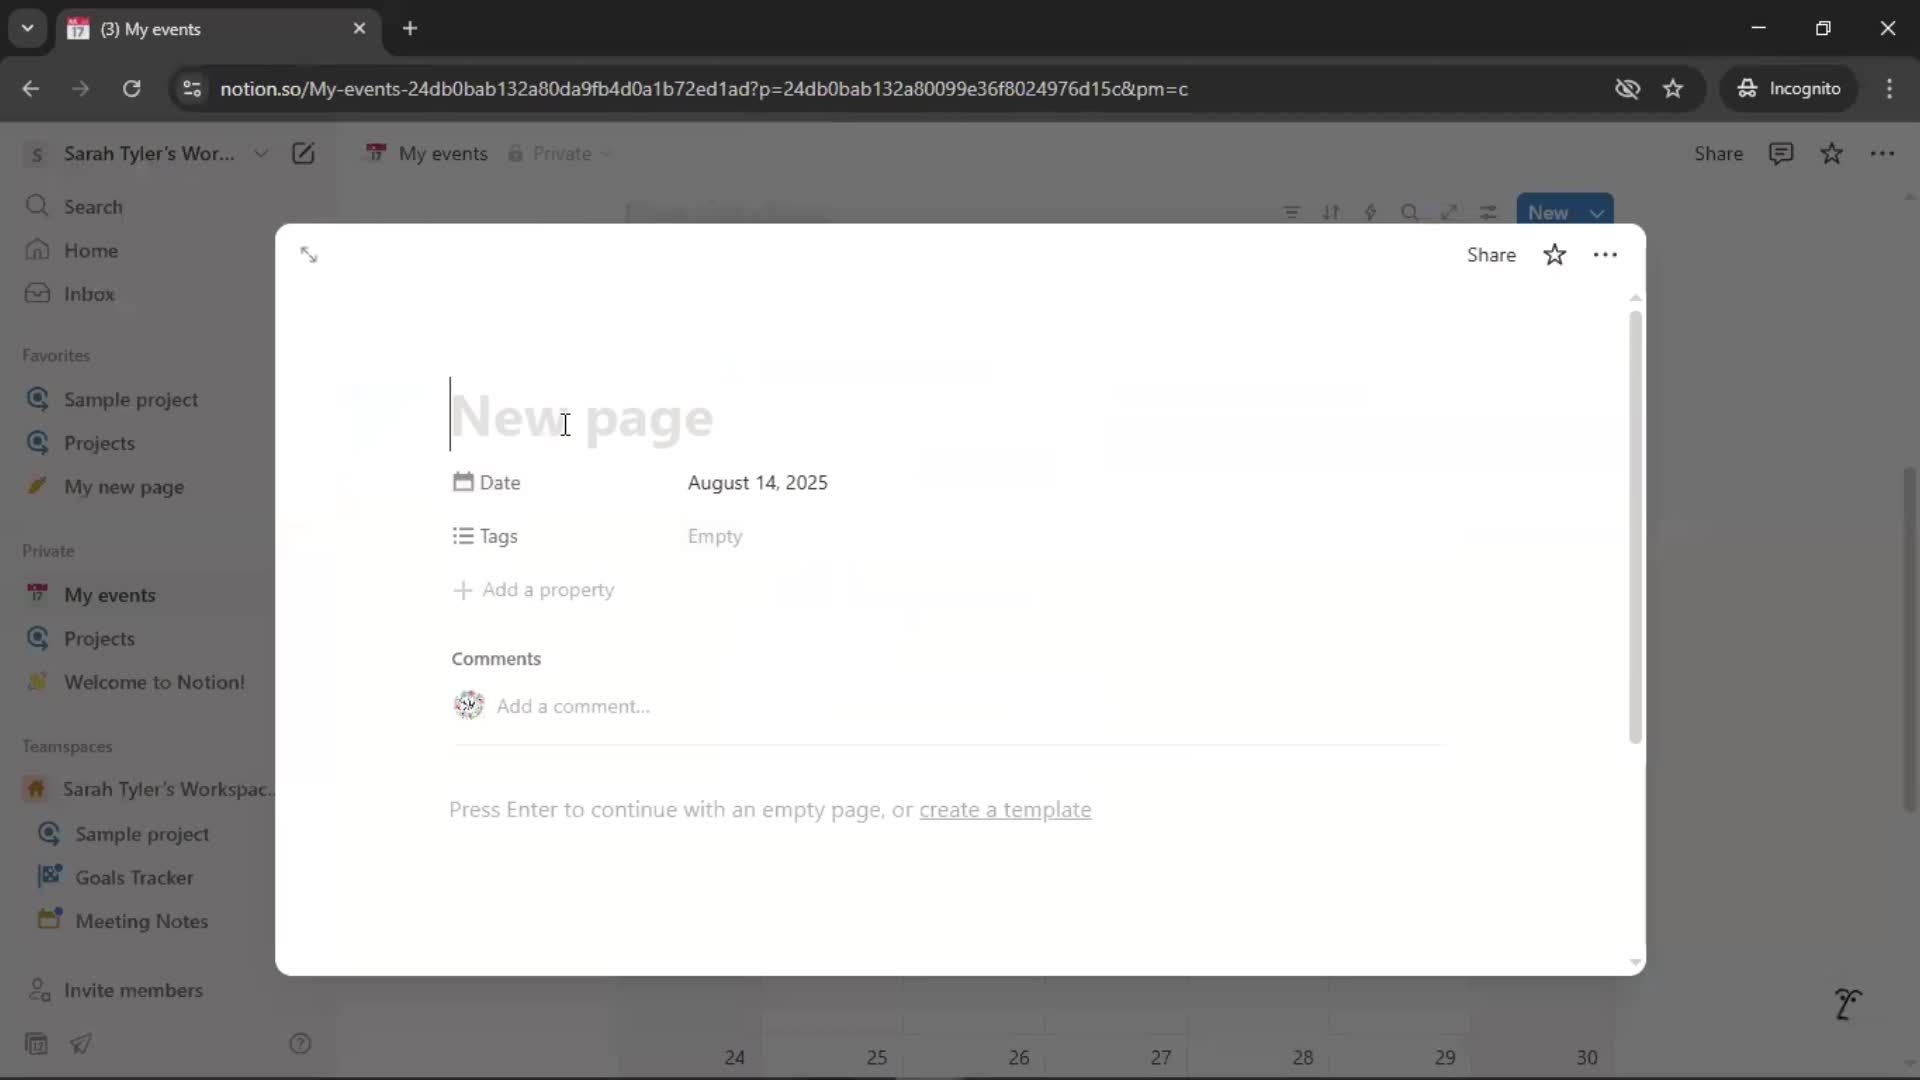Favorite My events page via top star
Viewport: 1920px width, 1080px height.
click(1831, 154)
